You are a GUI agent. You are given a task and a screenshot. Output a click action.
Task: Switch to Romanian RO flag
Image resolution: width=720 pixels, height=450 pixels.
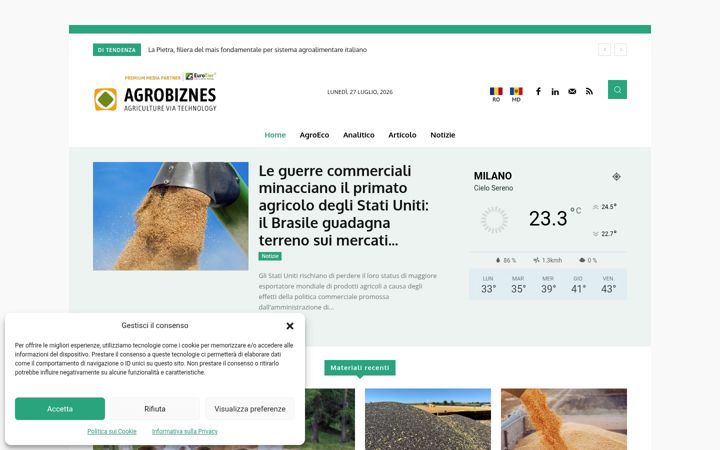[496, 94]
